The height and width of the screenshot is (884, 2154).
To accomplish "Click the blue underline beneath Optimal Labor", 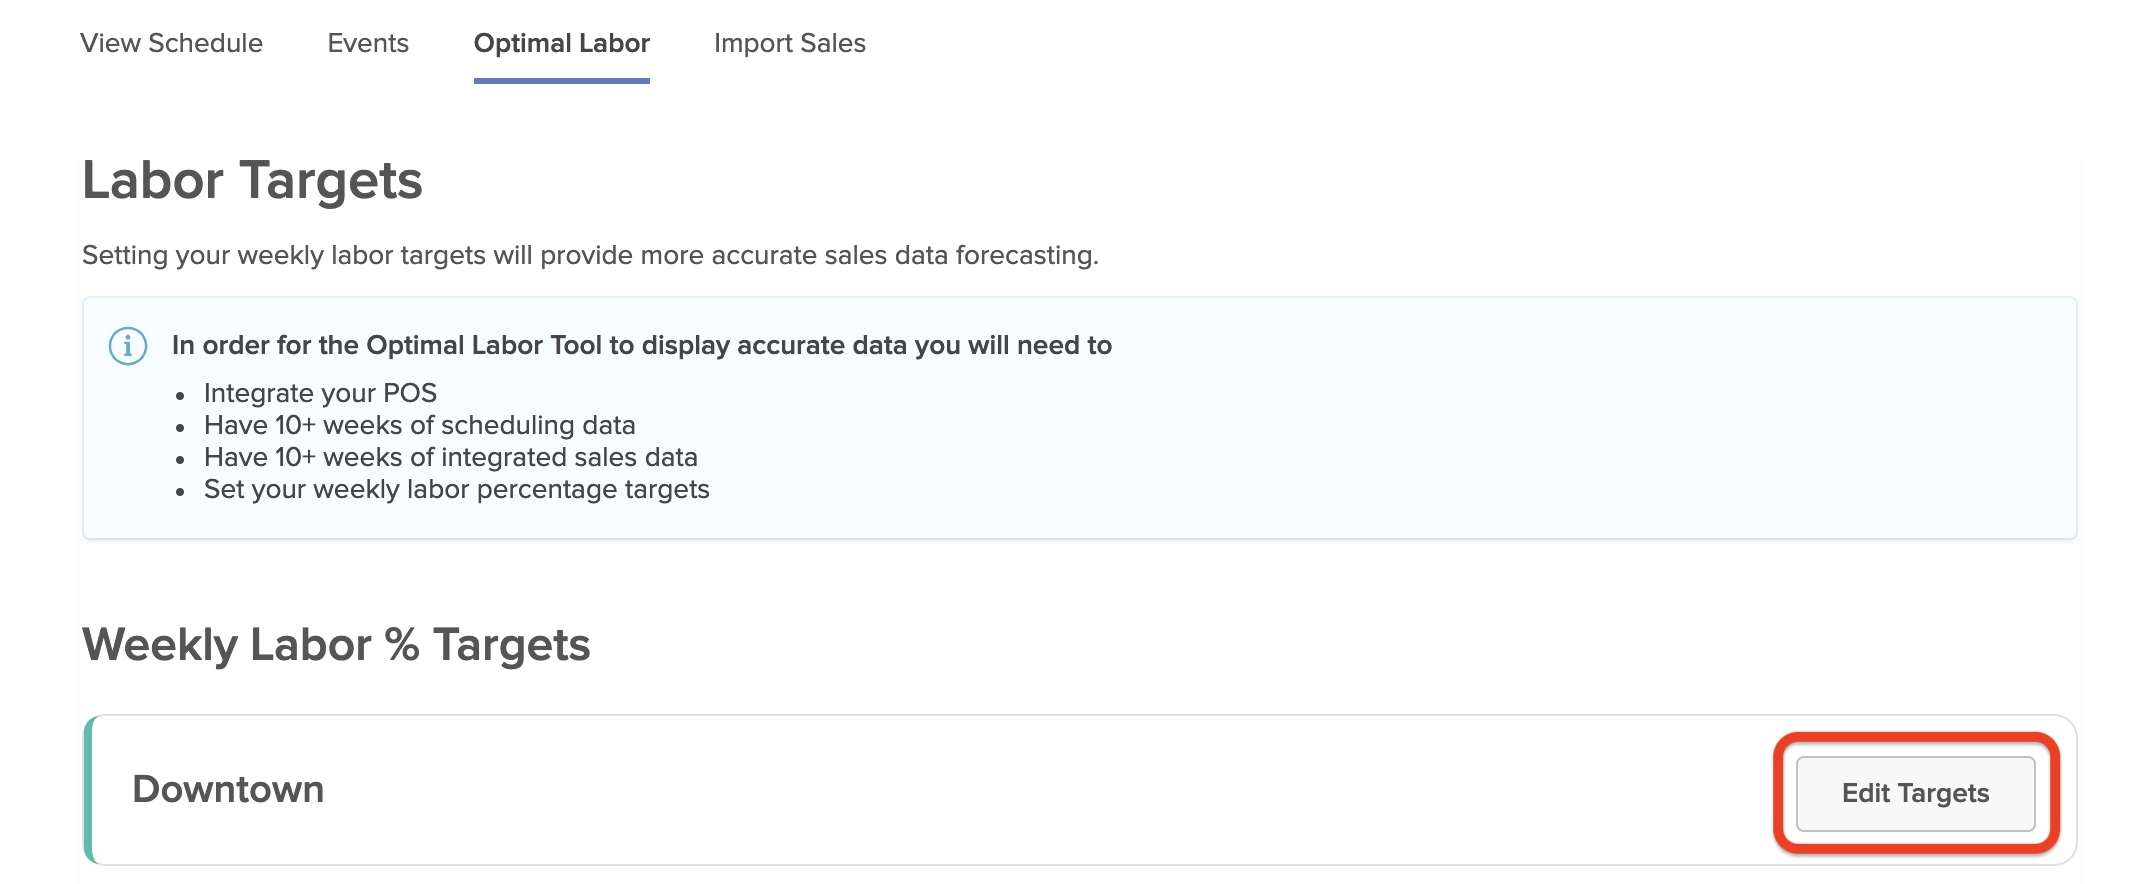I will 561,80.
